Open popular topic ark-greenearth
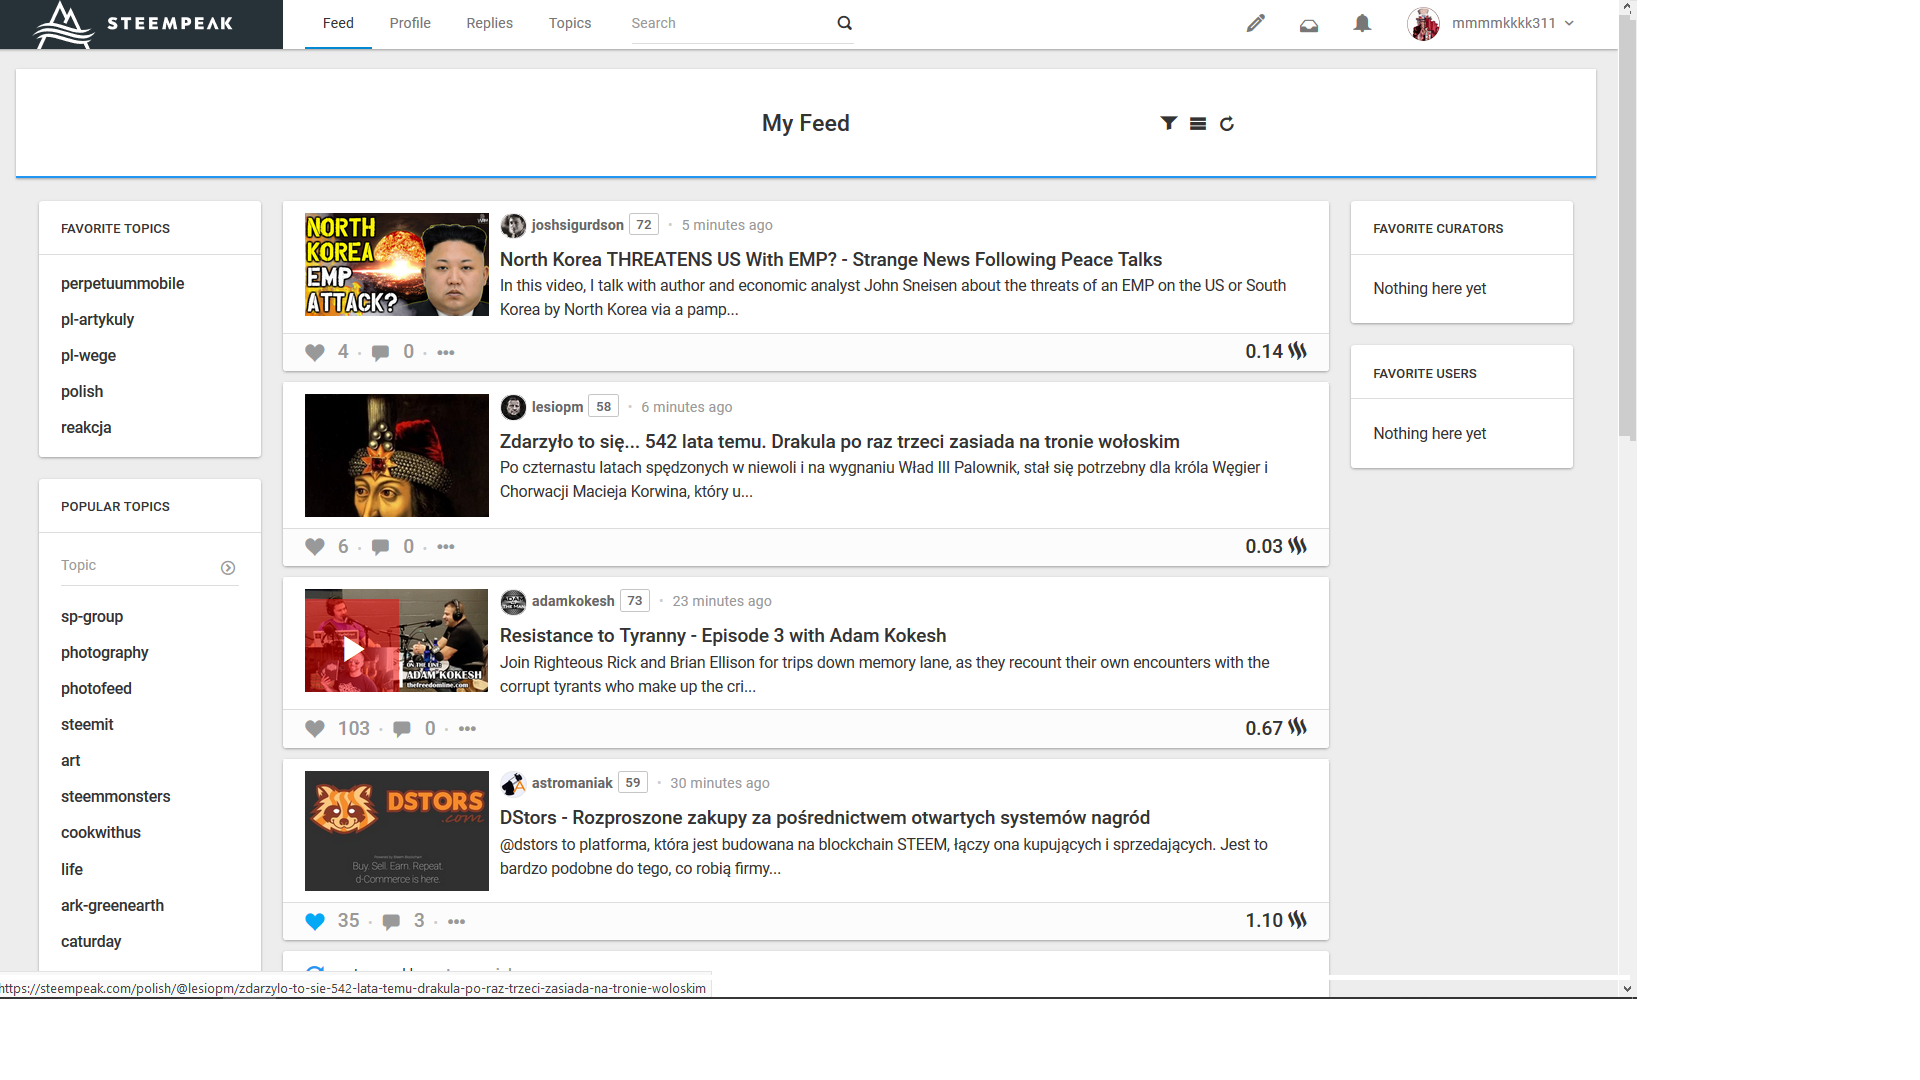The image size is (1920, 1080). (x=112, y=905)
